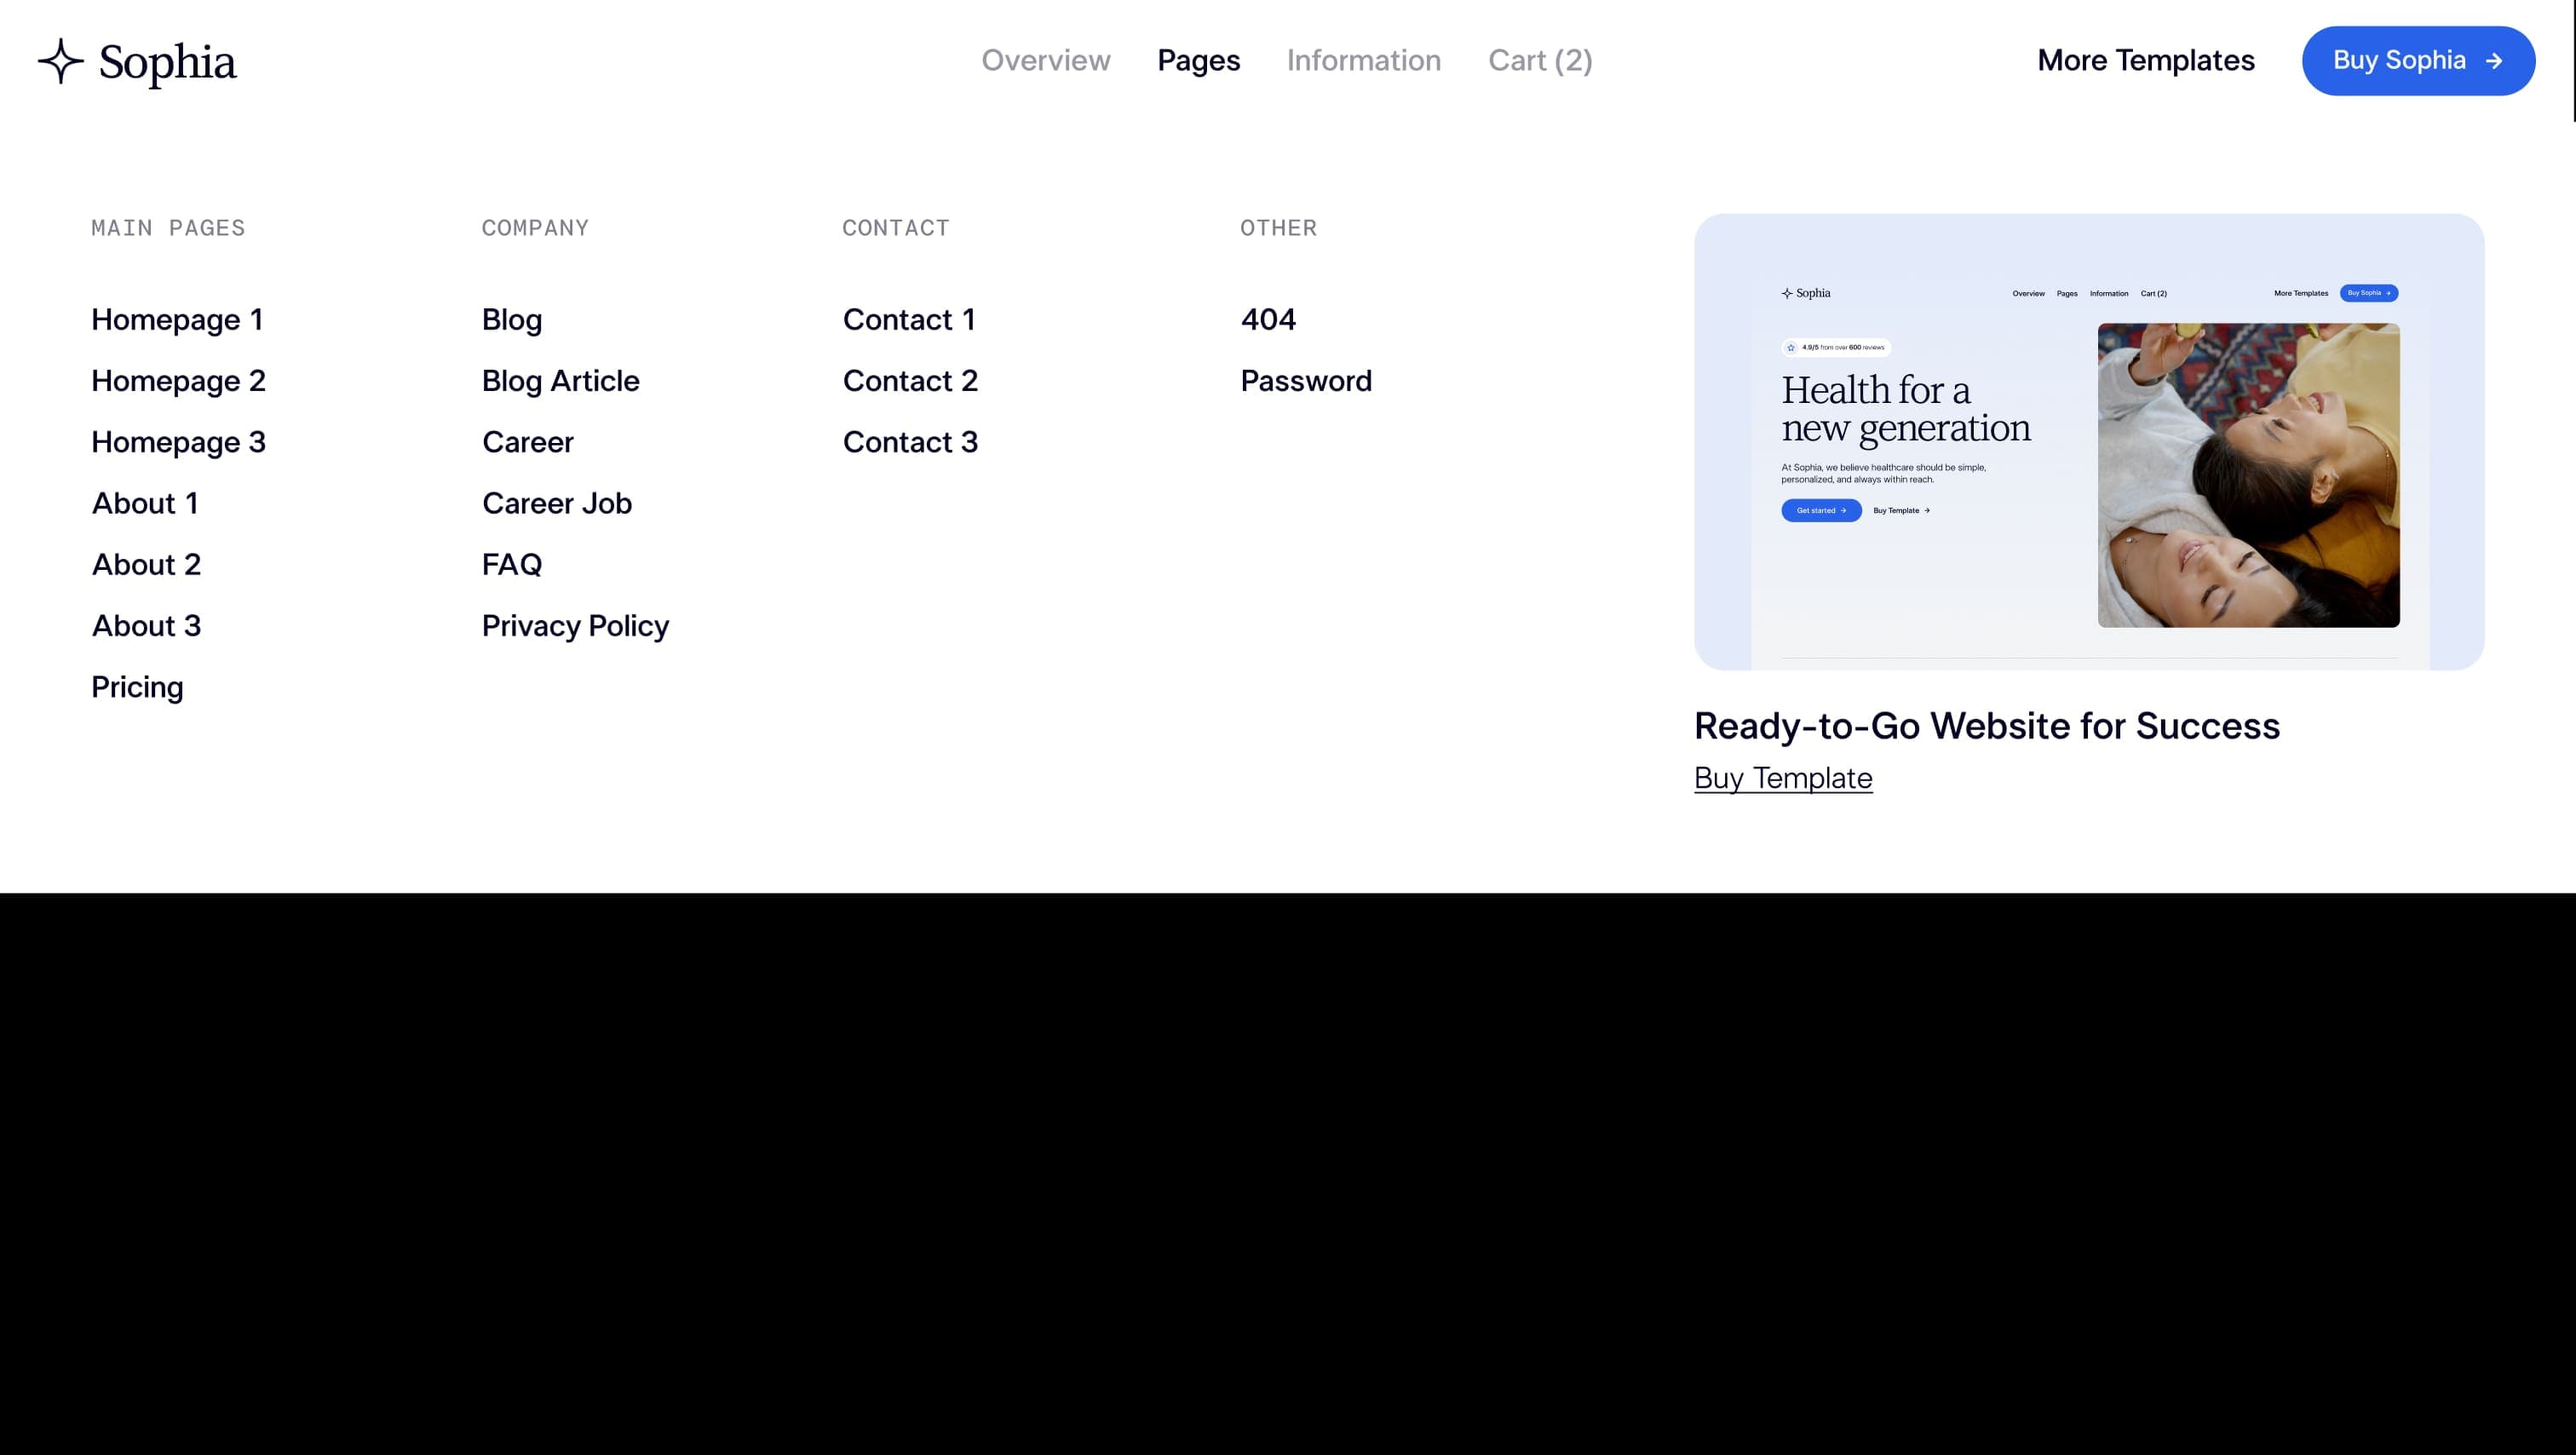
Task: Click the template preview thumbnail image
Action: click(2089, 441)
